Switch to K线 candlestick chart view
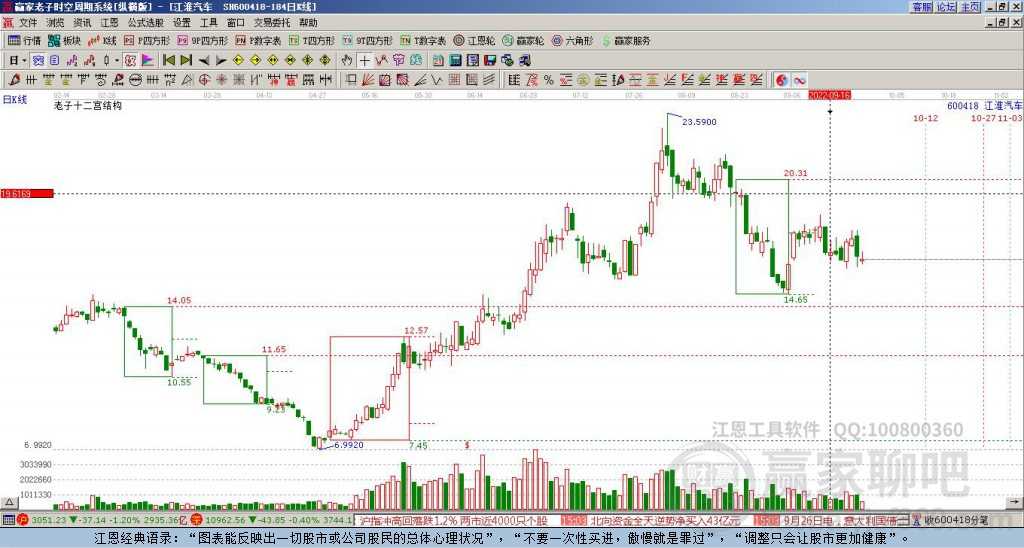This screenshot has height=548, width=1024. [x=103, y=41]
